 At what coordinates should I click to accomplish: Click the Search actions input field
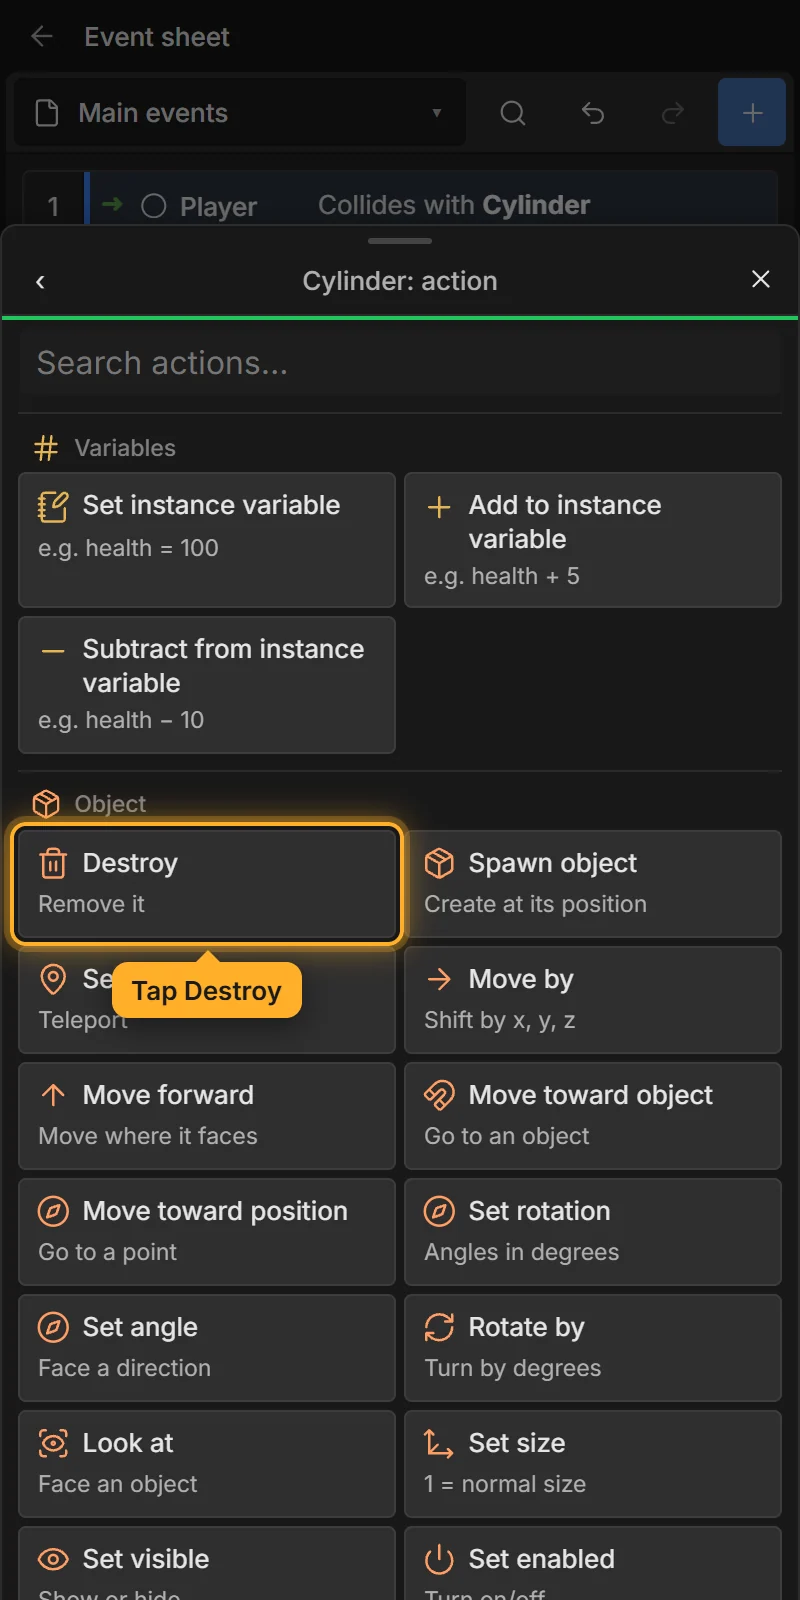400,363
